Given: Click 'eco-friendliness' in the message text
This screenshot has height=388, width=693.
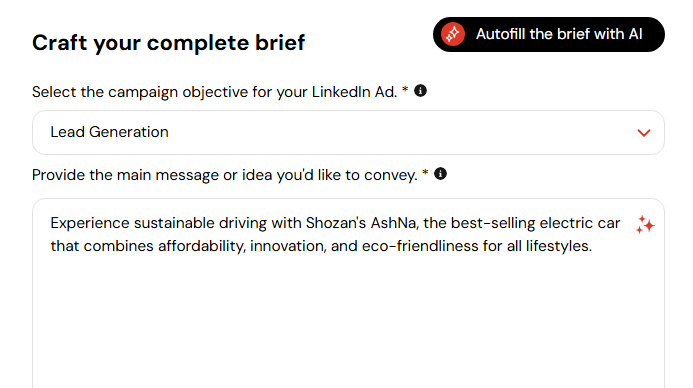Looking at the screenshot, I should click(420, 246).
